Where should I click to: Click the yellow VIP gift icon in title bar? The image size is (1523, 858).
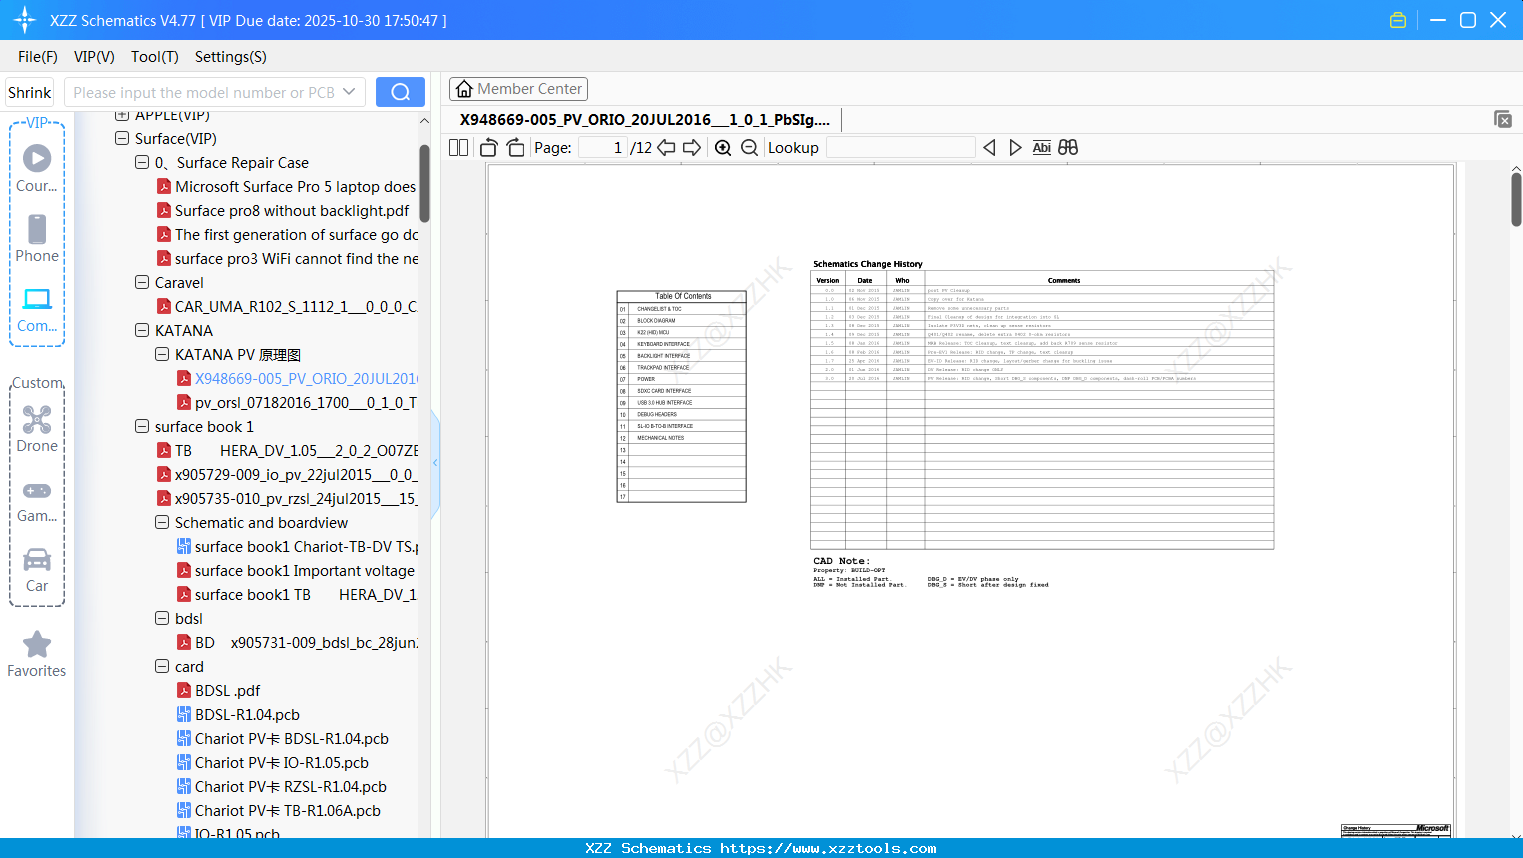coord(1398,20)
